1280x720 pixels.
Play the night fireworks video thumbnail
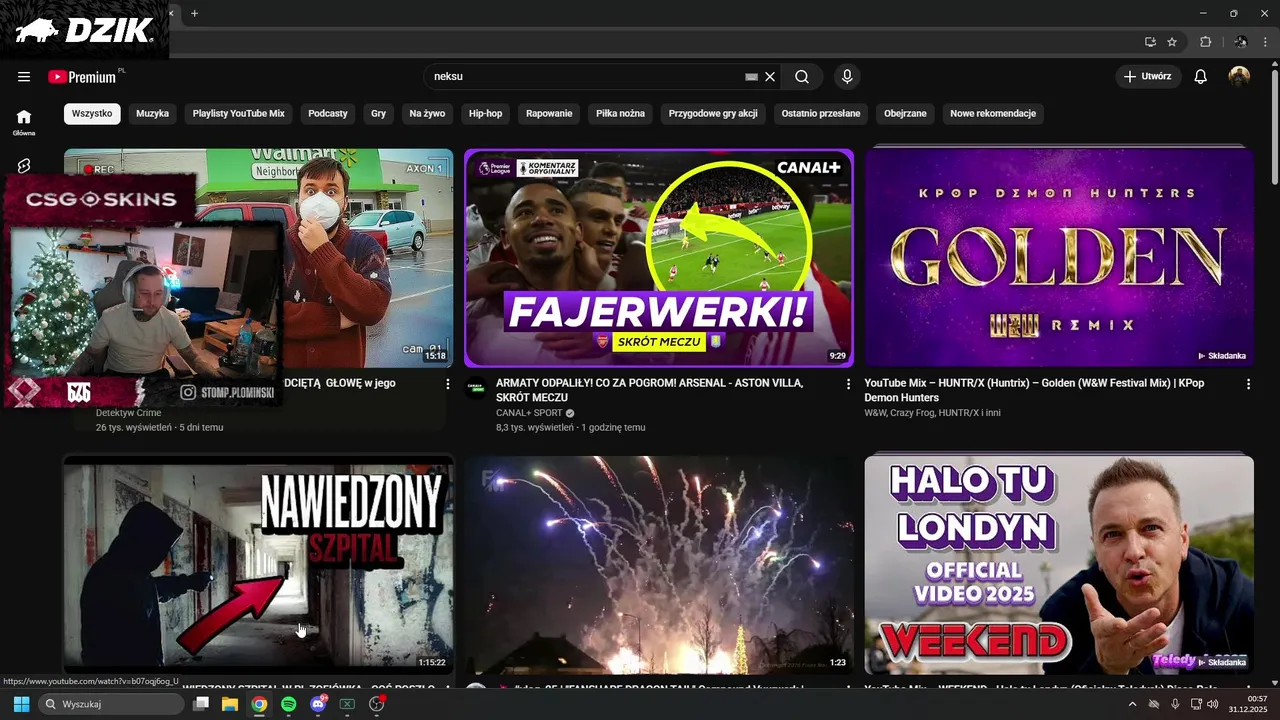click(659, 566)
